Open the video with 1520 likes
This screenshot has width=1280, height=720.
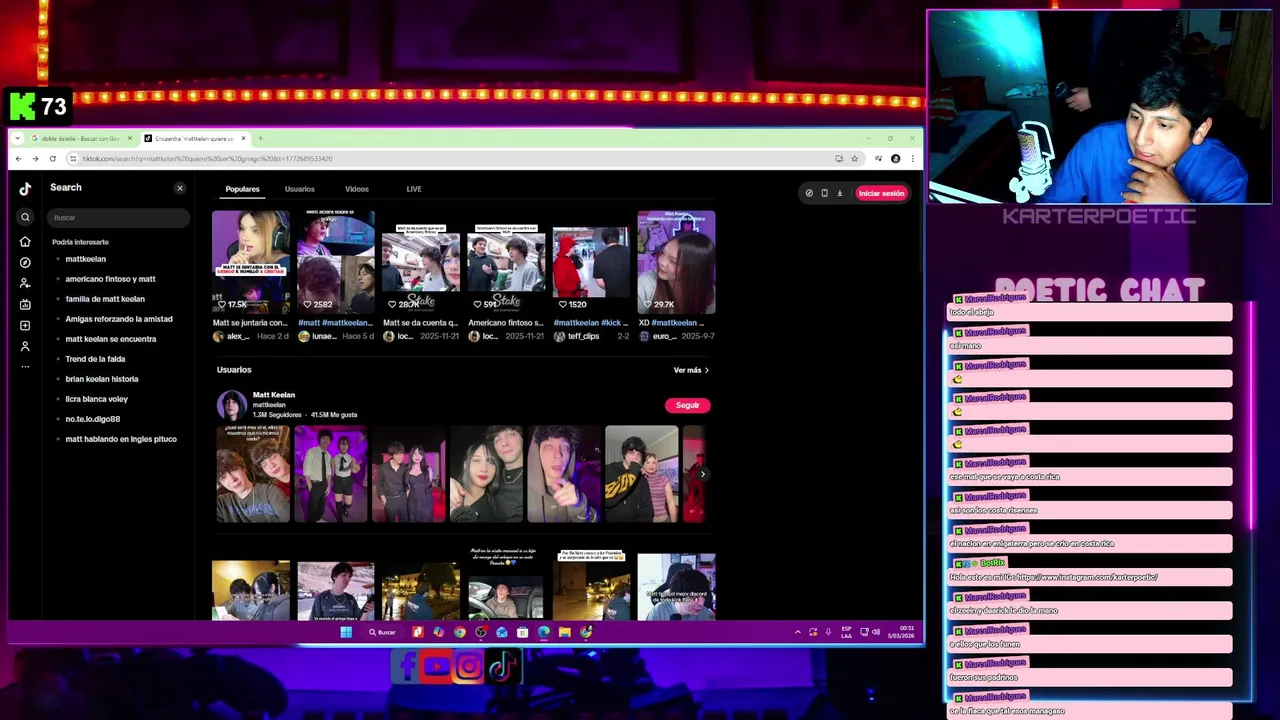pos(591,262)
